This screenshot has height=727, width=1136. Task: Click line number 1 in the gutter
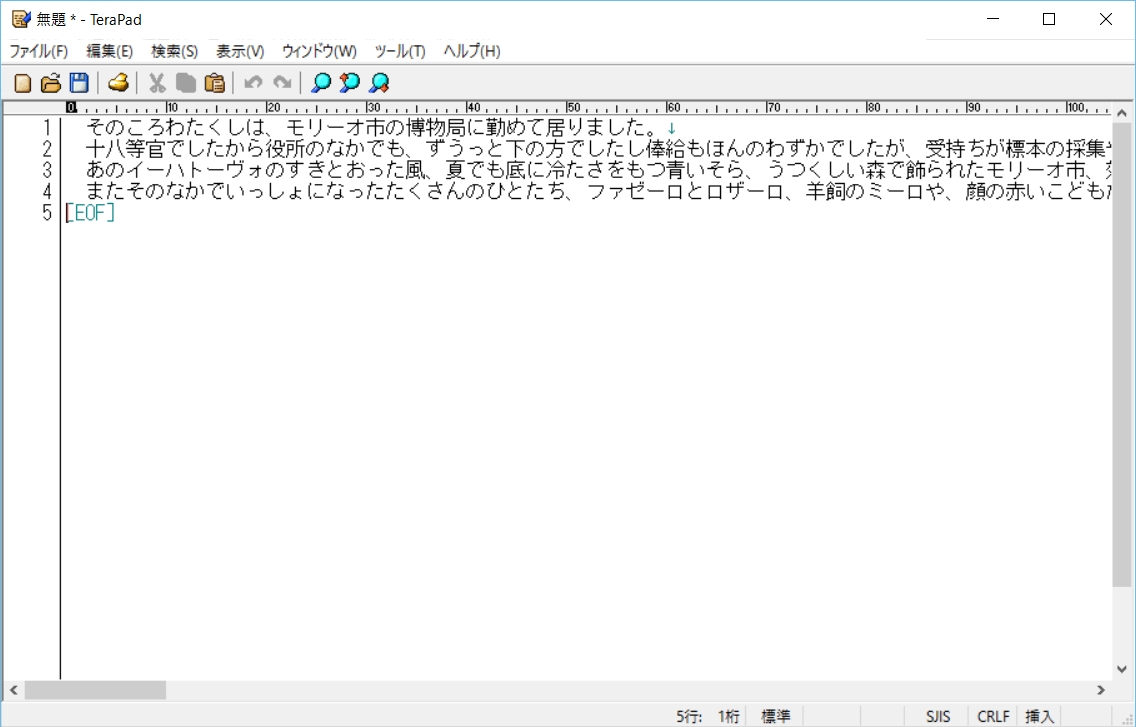[47, 128]
